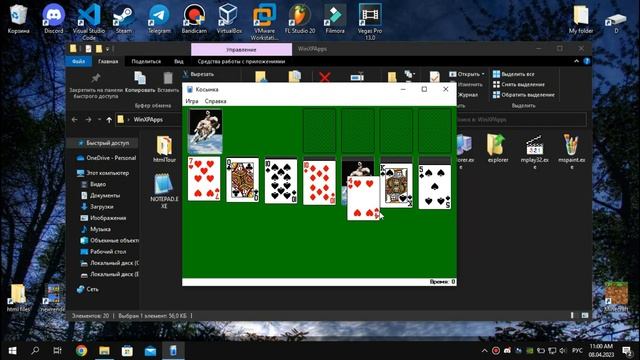Open the Игра menu in Solitaire
The height and width of the screenshot is (360, 640).
[192, 101]
